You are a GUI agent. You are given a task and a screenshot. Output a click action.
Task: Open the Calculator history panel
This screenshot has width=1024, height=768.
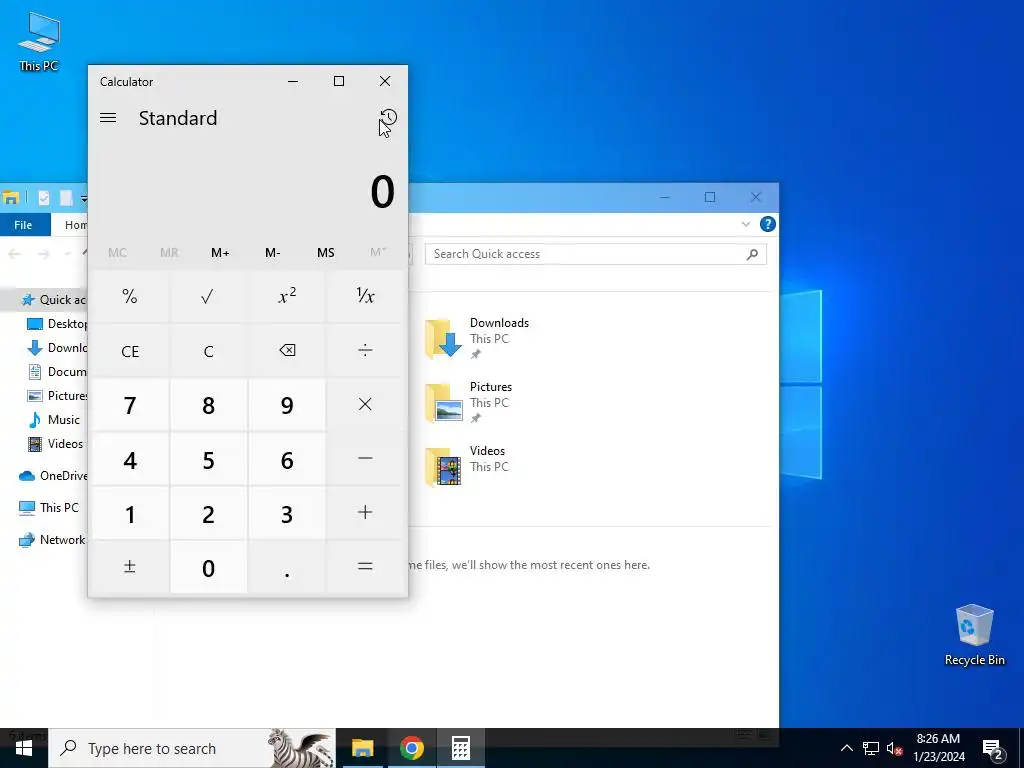pyautogui.click(x=388, y=118)
